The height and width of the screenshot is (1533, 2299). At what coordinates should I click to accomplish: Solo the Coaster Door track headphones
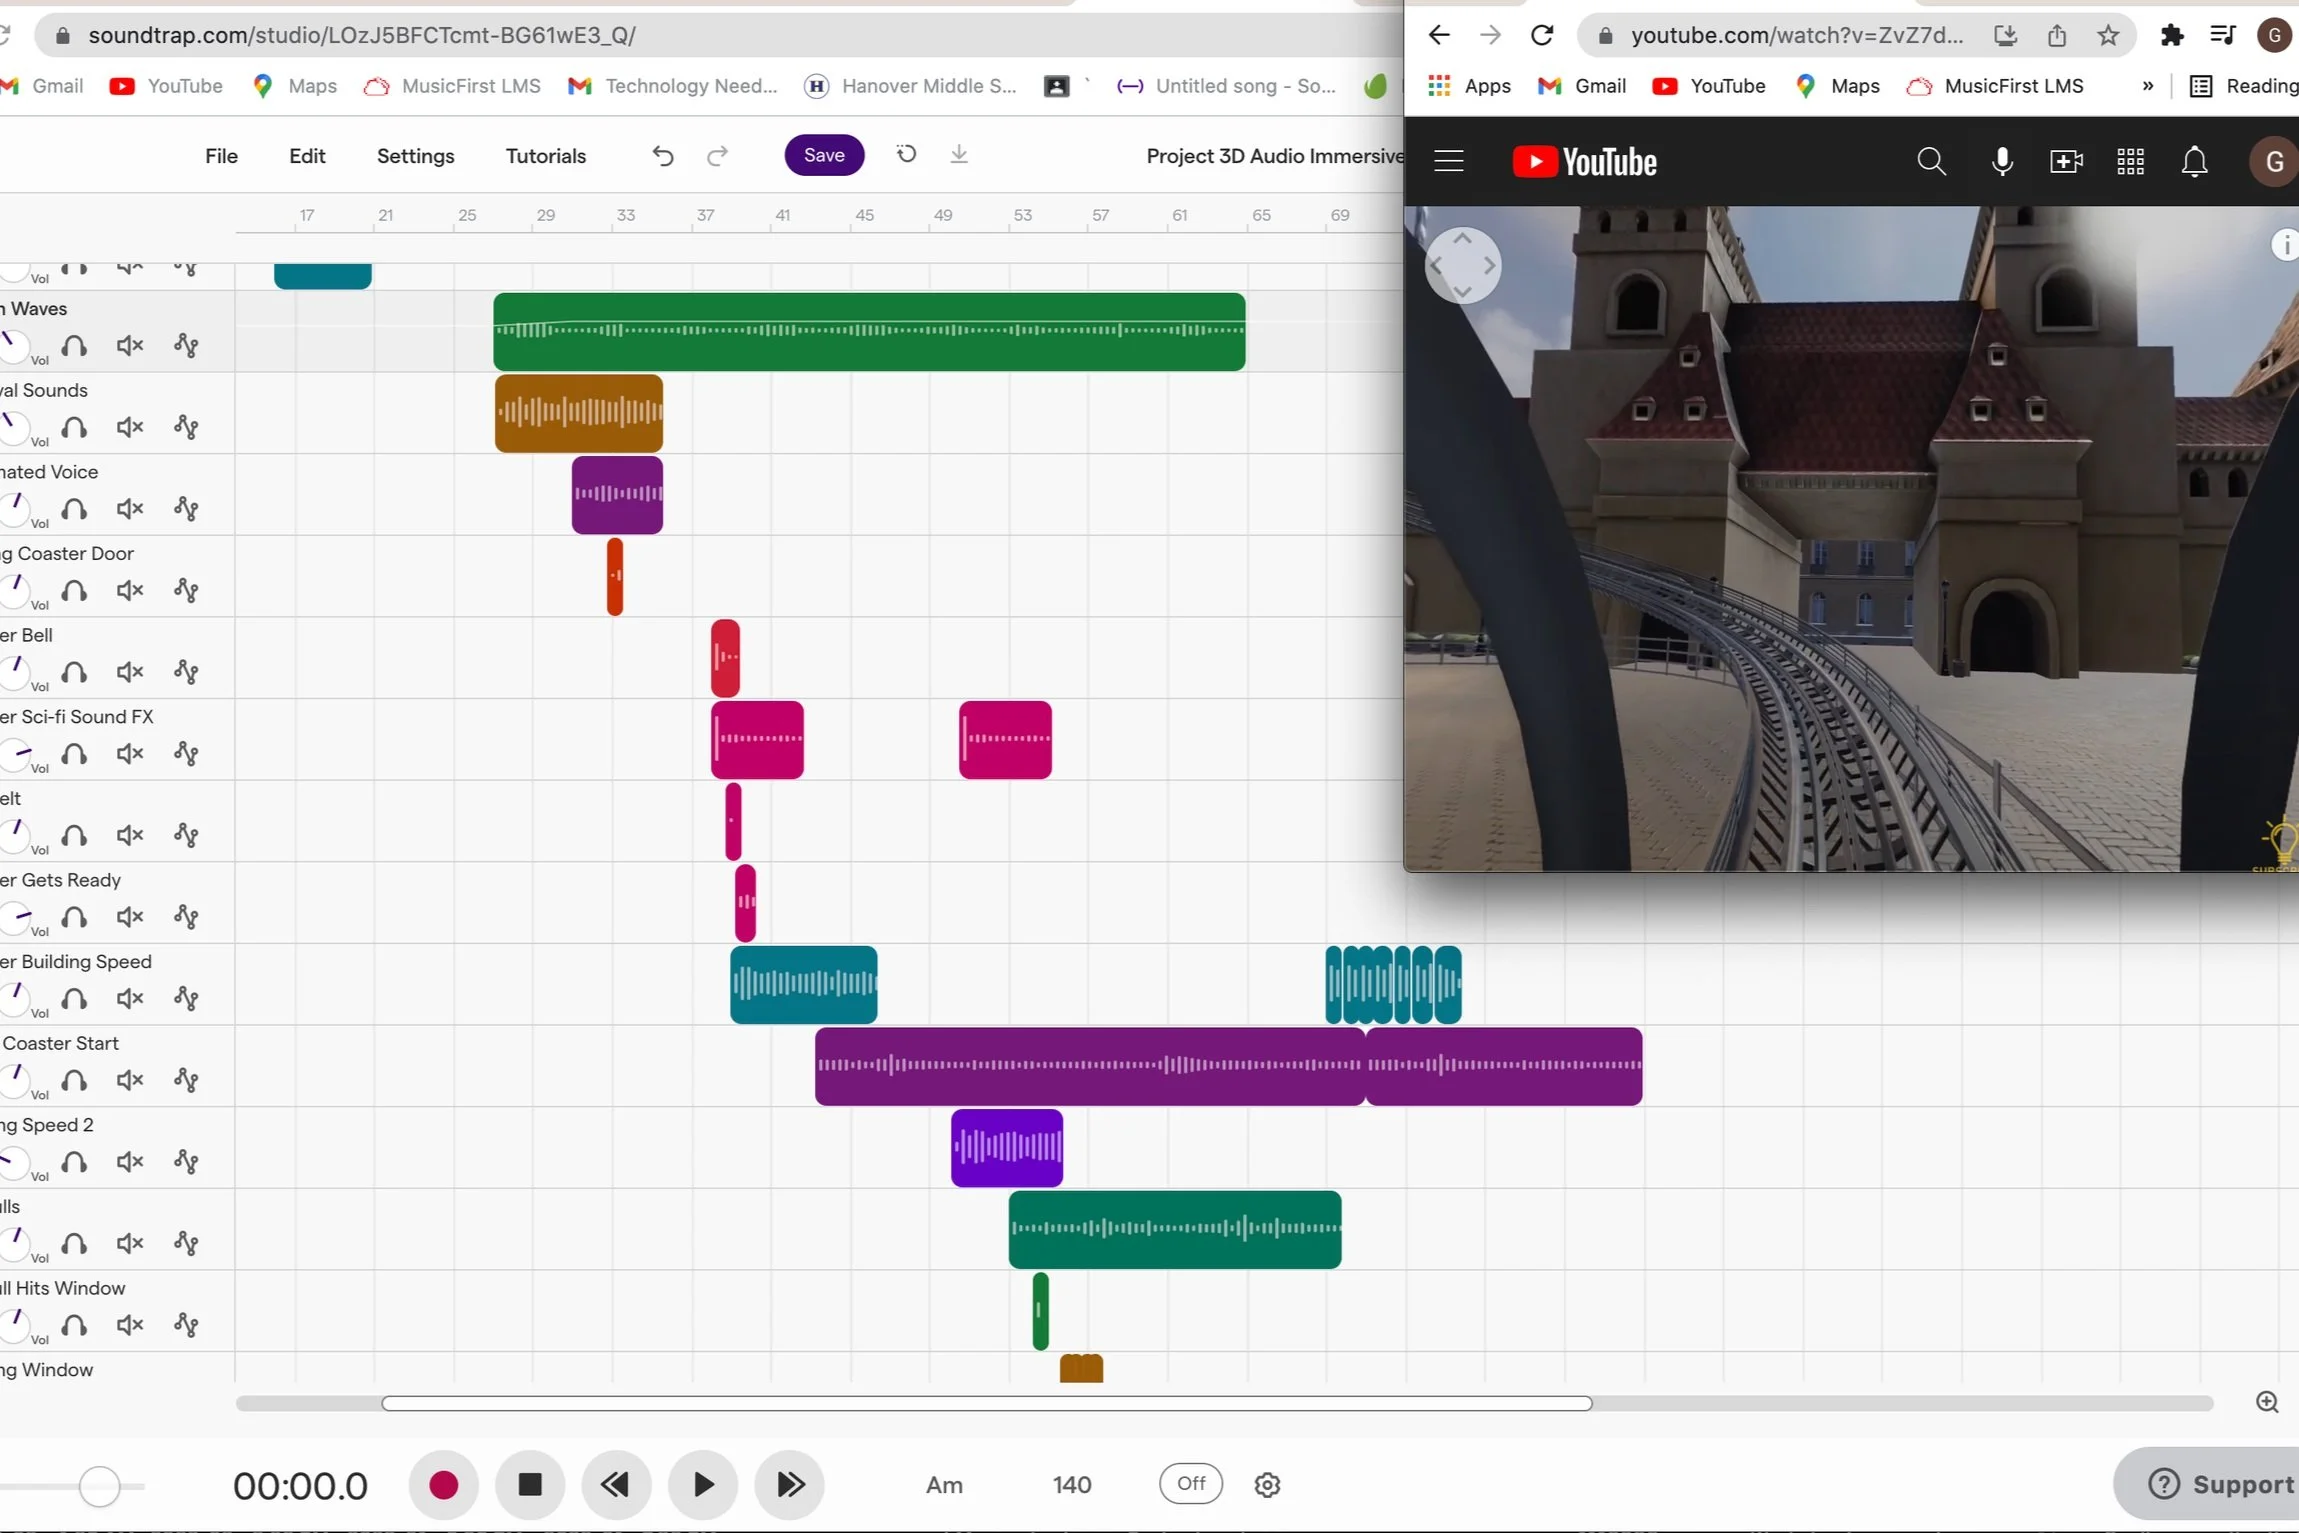pyautogui.click(x=74, y=591)
